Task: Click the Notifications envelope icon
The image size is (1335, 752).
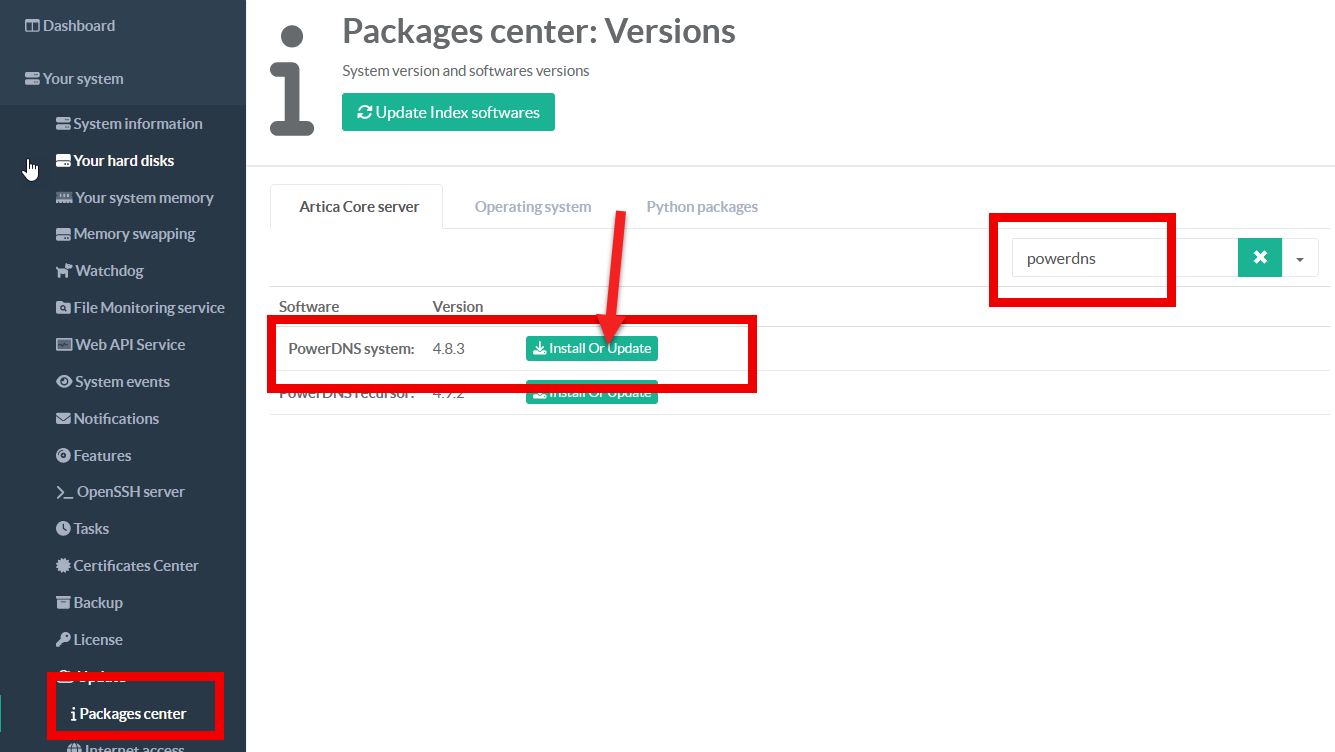Action: point(64,419)
